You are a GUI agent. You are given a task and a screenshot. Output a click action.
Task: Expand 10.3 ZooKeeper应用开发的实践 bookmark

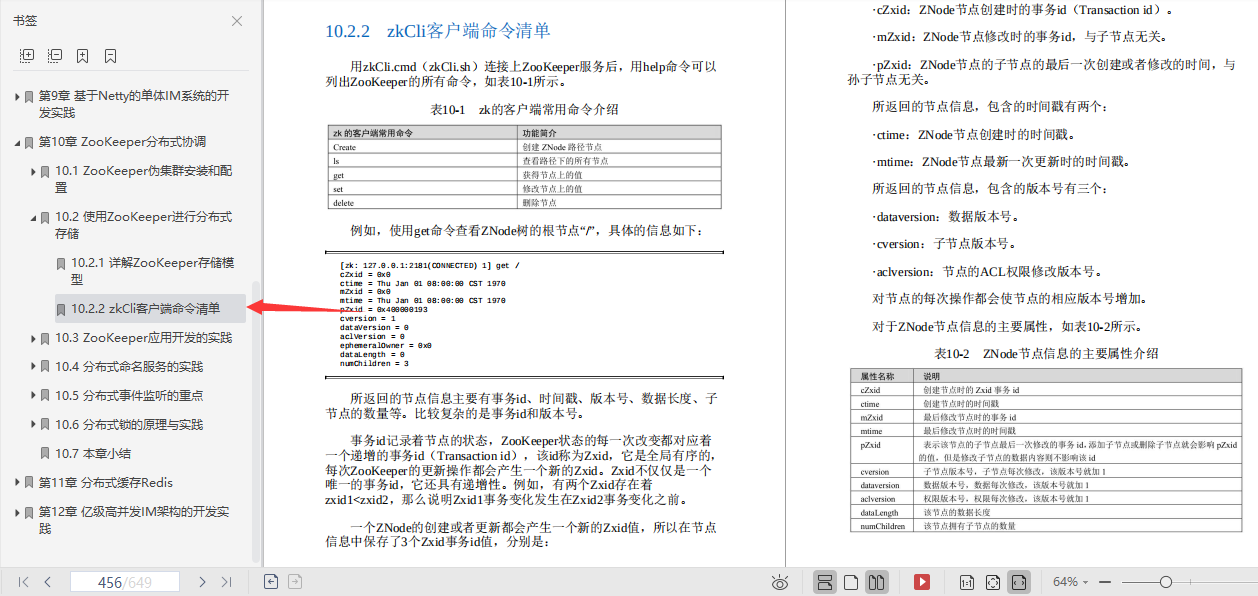coord(33,338)
